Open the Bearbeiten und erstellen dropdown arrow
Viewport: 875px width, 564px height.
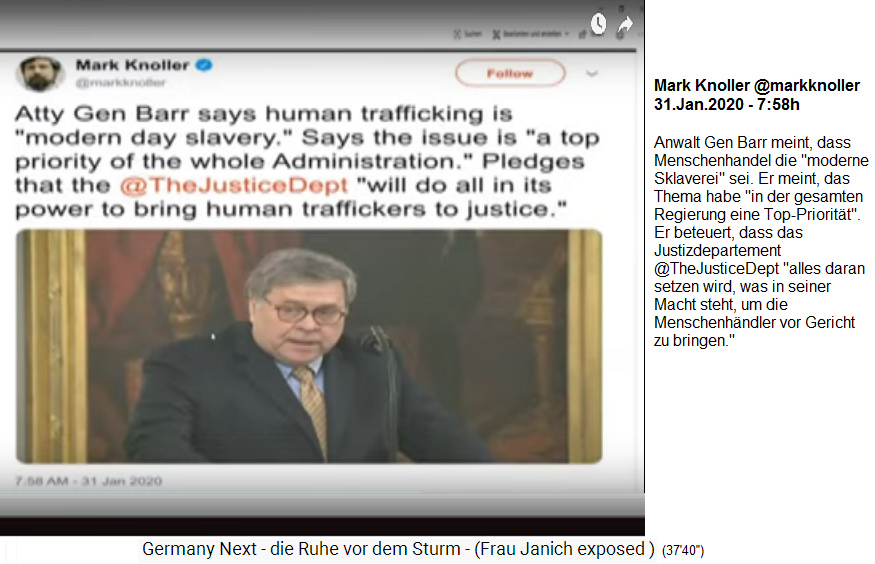(x=567, y=34)
